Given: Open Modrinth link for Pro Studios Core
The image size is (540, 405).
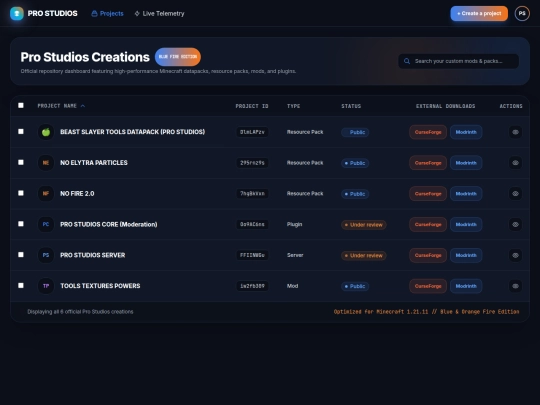Looking at the screenshot, I should coord(466,225).
